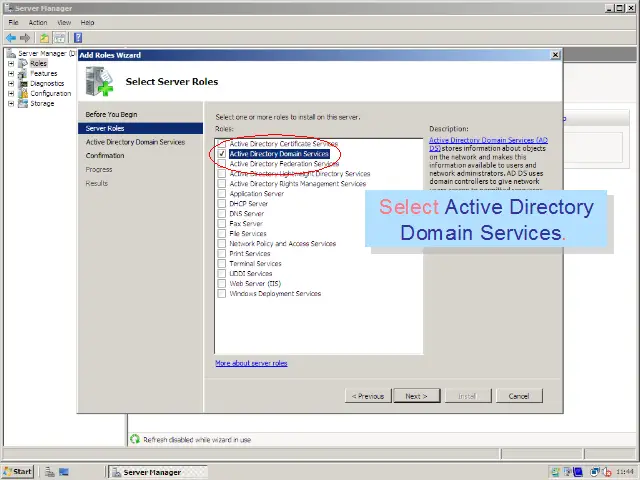Open Active Directory Domain Services description link
Viewport: 640px width, 480px height.
[x=488, y=144]
